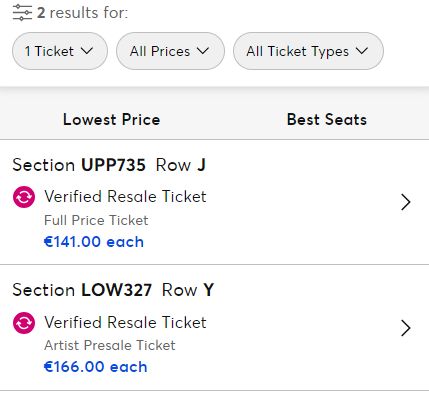
Task: Select Section UPP735 Row J heading
Action: pyautogui.click(x=109, y=165)
